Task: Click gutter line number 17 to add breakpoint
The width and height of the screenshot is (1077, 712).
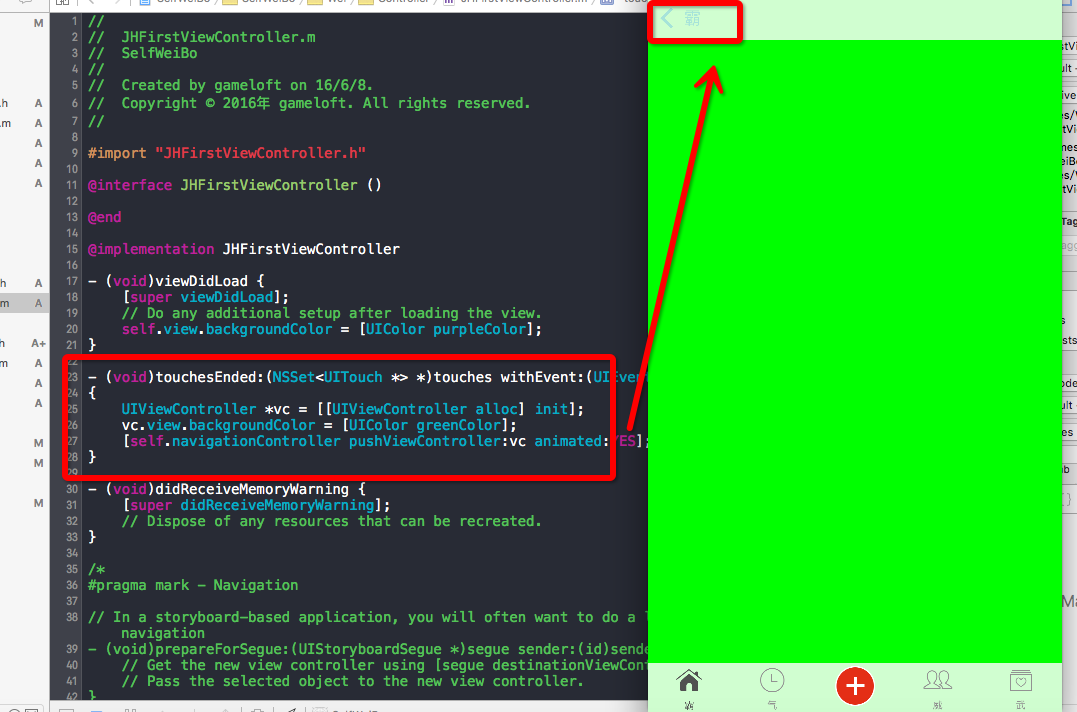Action: [71, 281]
